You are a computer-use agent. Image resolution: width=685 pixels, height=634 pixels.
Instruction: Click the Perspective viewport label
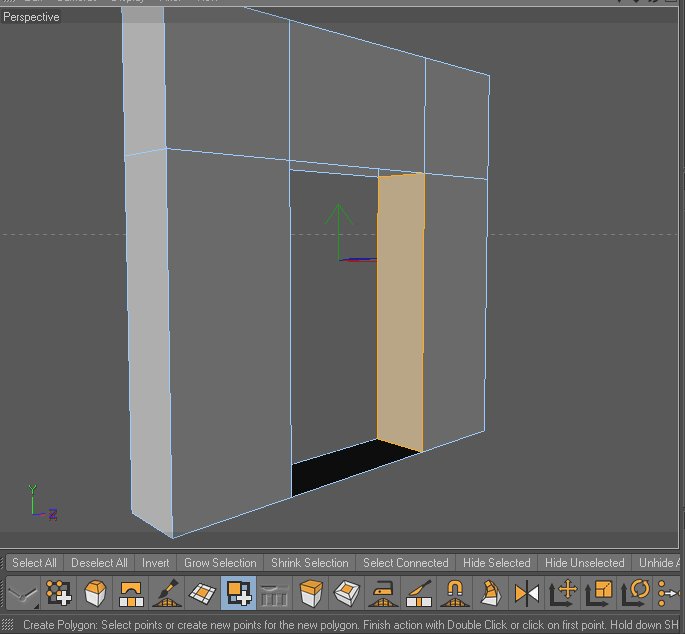[x=31, y=17]
